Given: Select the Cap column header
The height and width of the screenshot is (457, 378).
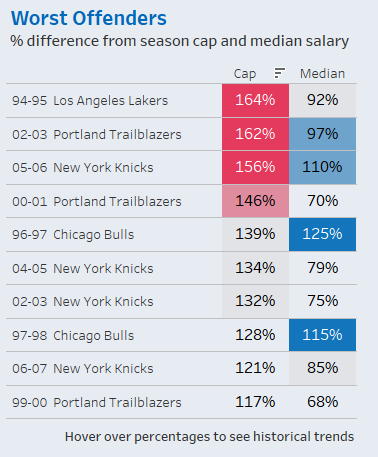Looking at the screenshot, I should tap(245, 74).
